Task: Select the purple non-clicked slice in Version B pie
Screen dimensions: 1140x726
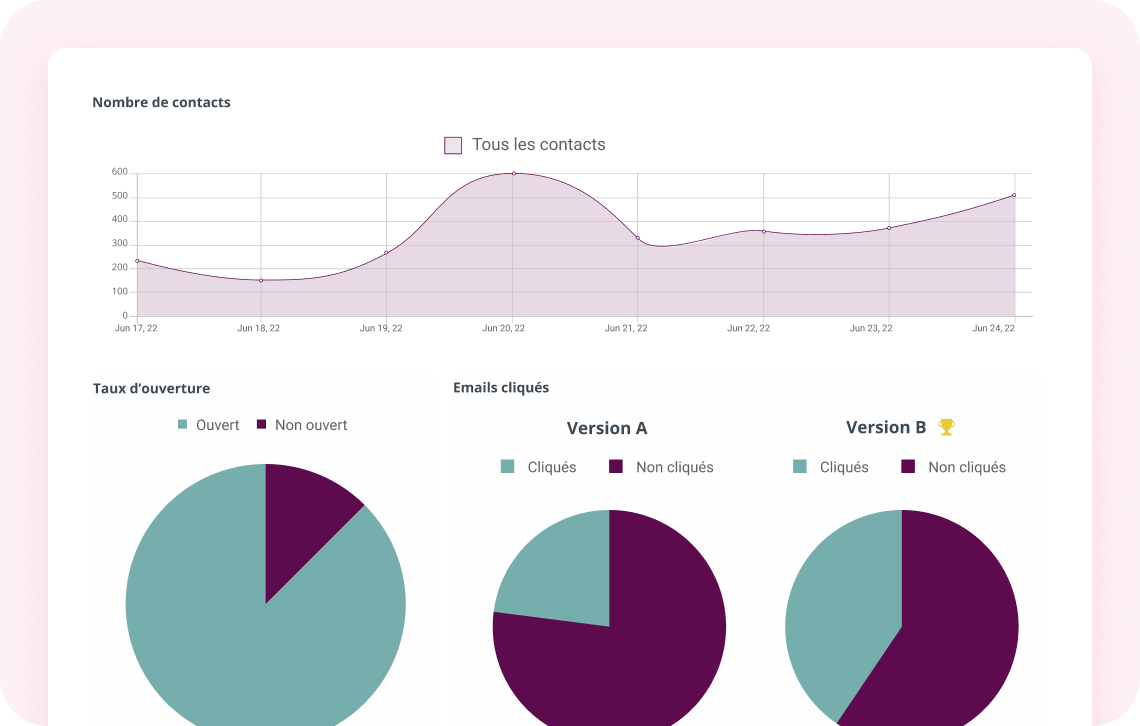Action: pyautogui.click(x=950, y=620)
